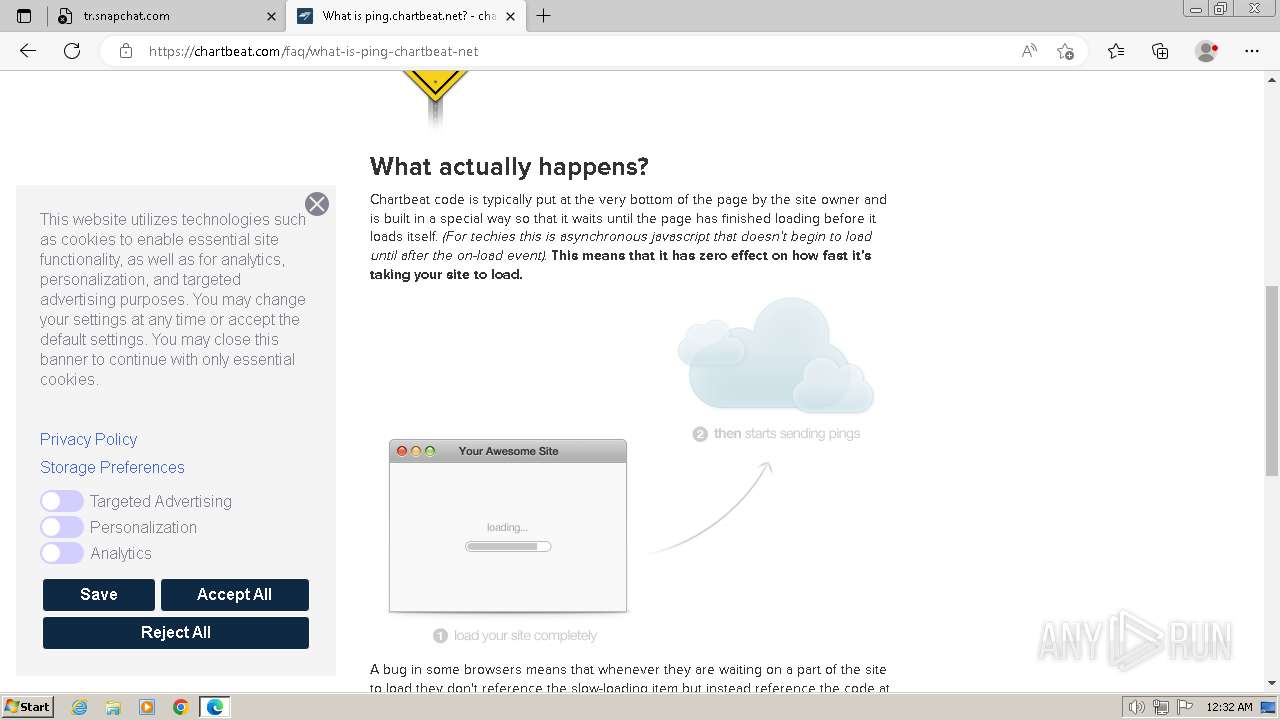The height and width of the screenshot is (720, 1280).
Task: Click the network tray icon
Action: pyautogui.click(x=1161, y=707)
